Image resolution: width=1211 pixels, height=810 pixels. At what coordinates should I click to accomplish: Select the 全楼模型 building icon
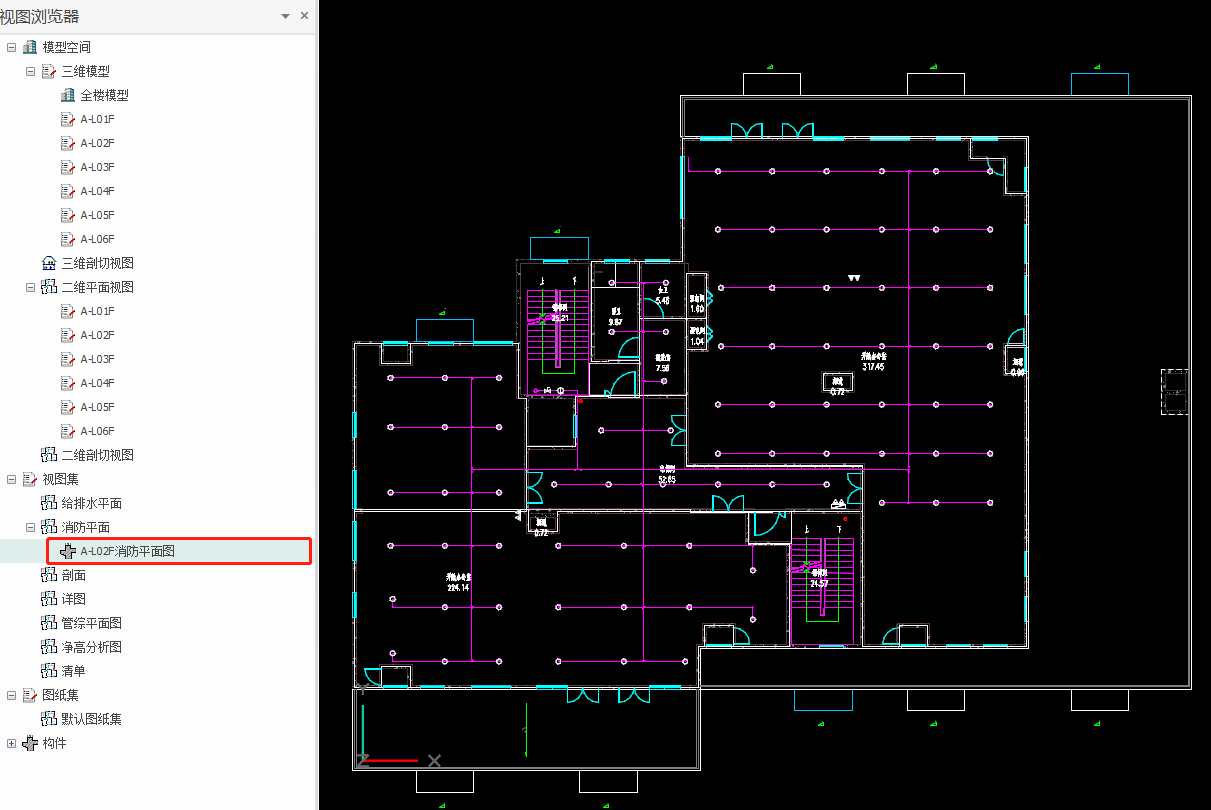pyautogui.click(x=68, y=95)
